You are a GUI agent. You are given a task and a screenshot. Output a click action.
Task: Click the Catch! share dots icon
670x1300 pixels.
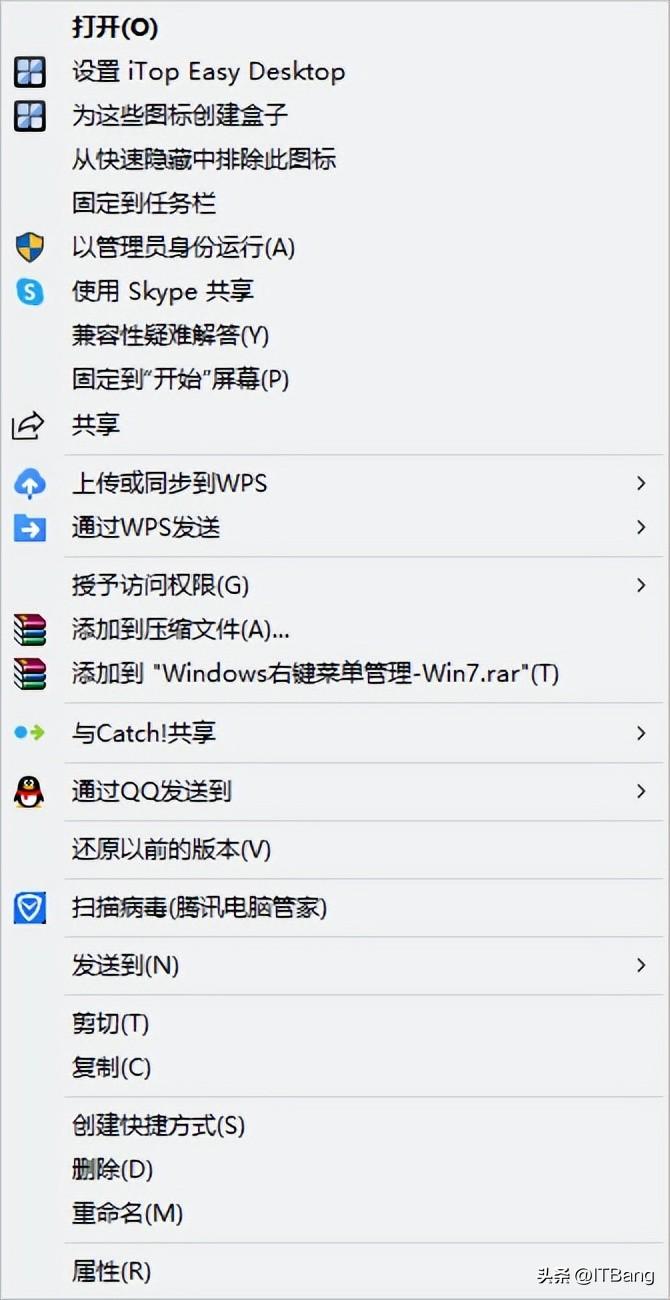pyautogui.click(x=29, y=733)
